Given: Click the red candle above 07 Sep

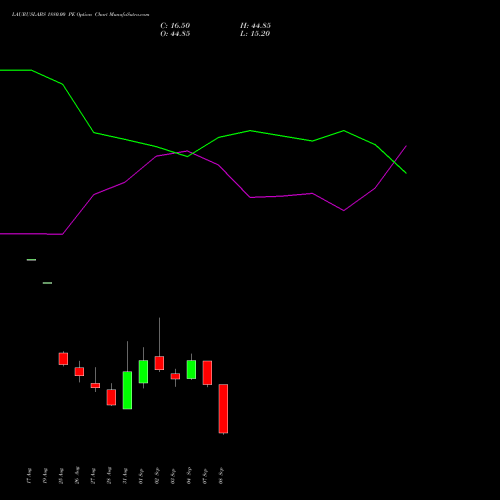Looking at the screenshot, I should (x=207, y=373).
